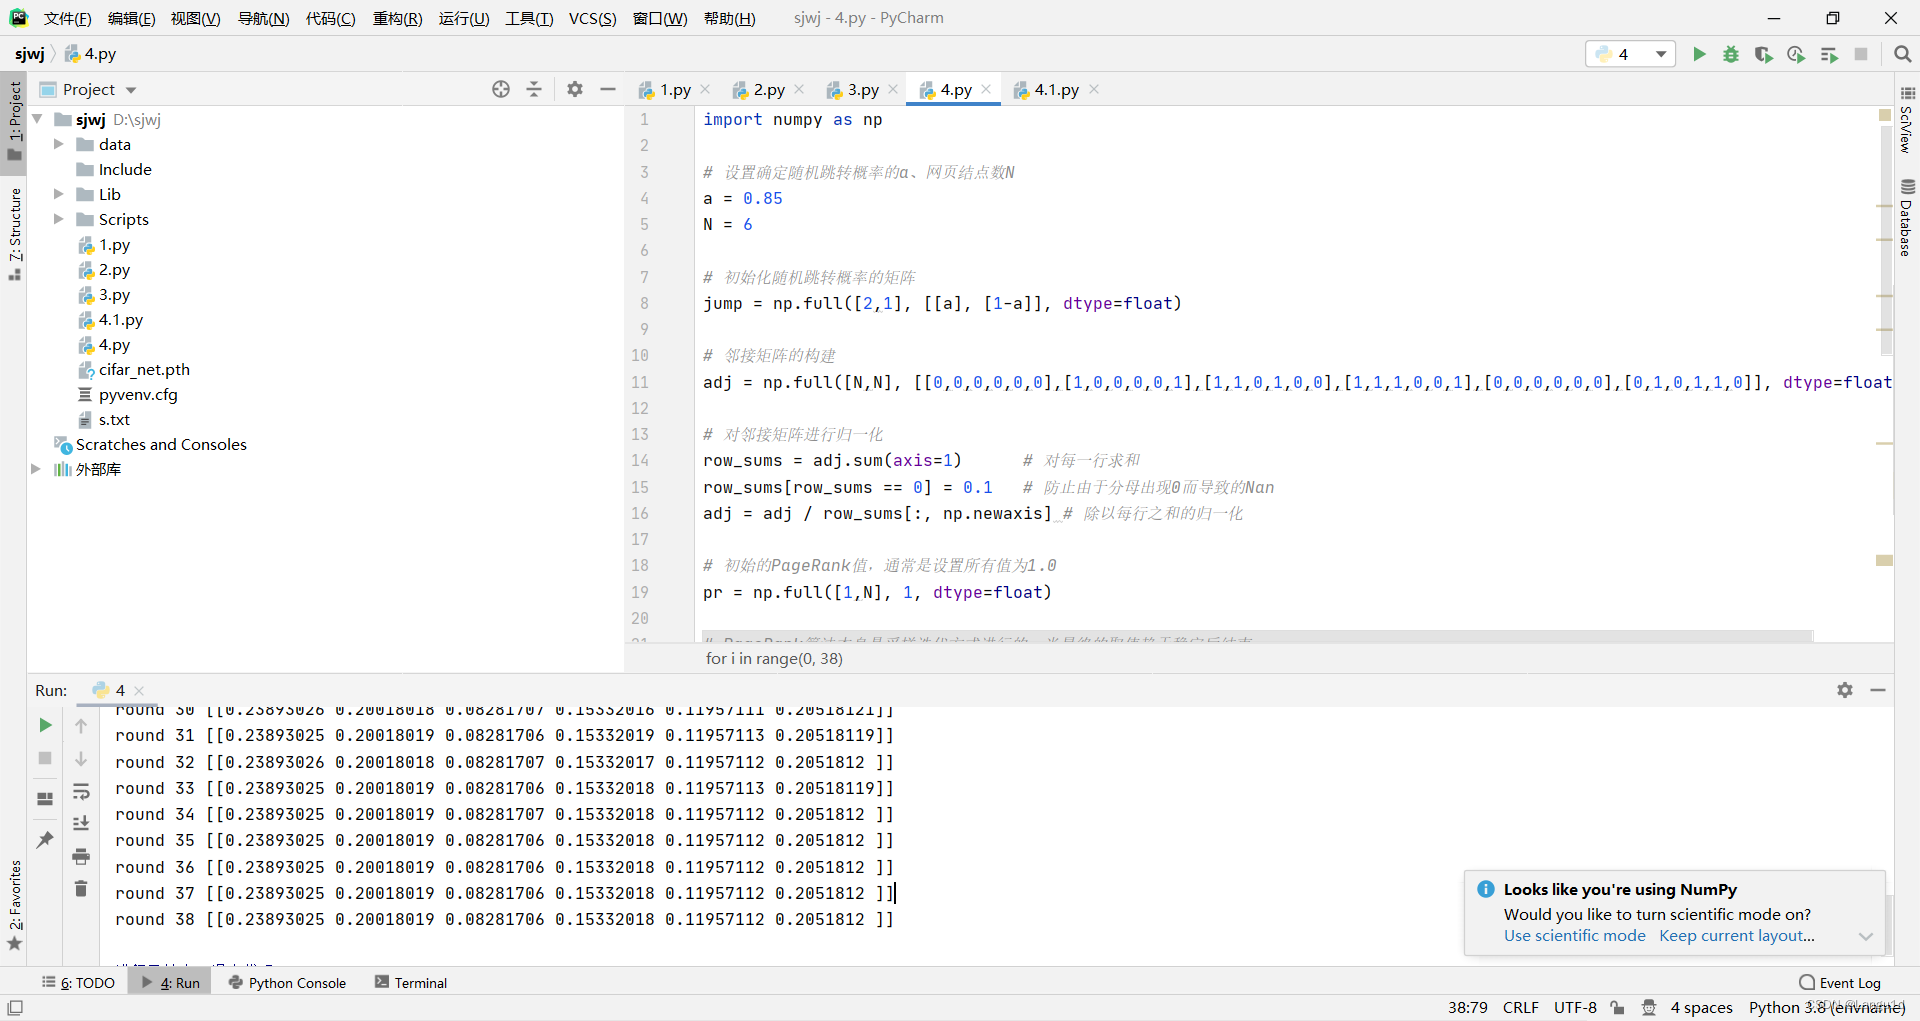Toggle soft-wrap in the Run console

81,793
